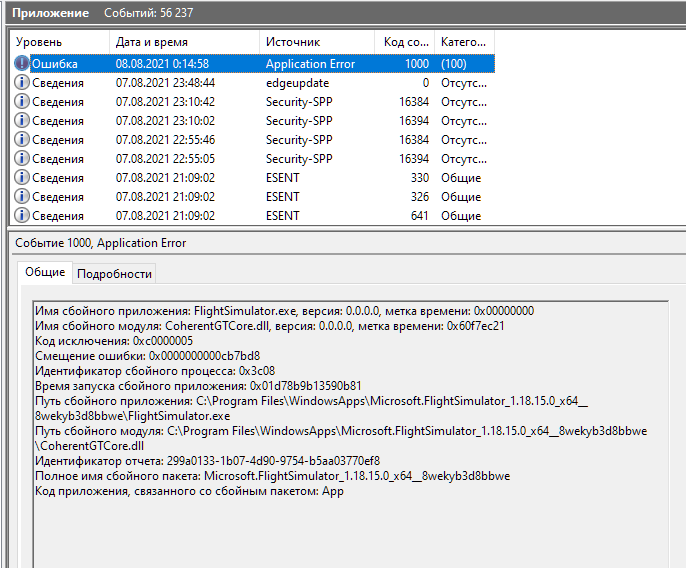Click ESENT event code 326
Image resolution: width=686 pixels, height=568 pixels.
tap(420, 197)
